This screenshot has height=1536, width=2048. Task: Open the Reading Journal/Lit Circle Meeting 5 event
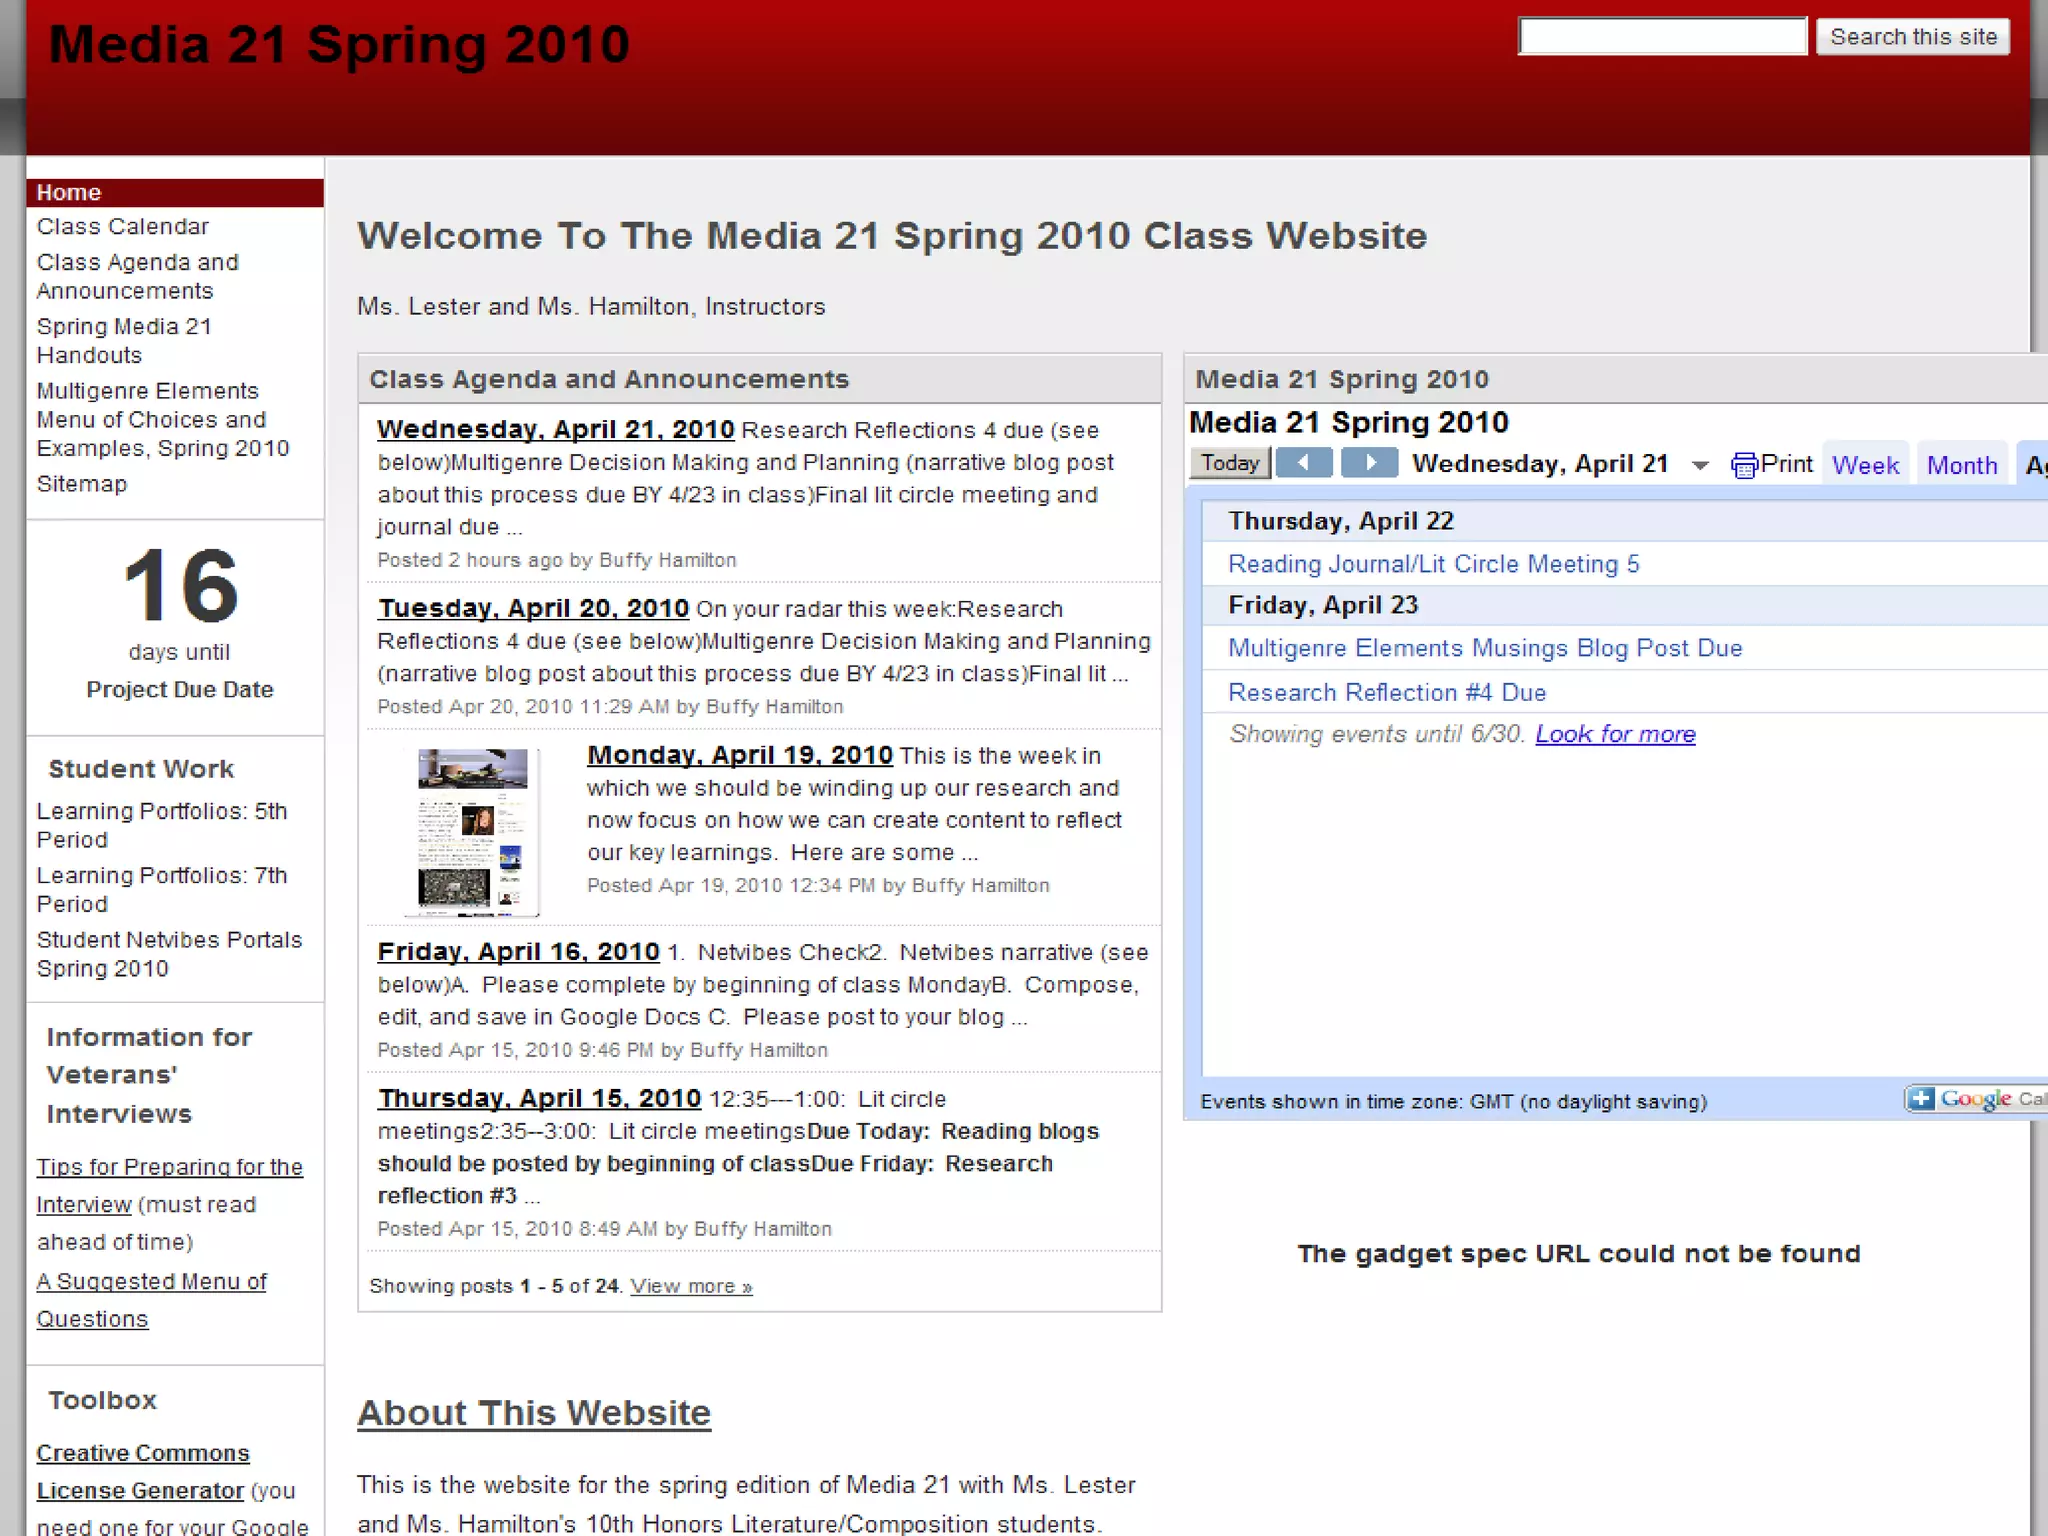tap(1433, 564)
